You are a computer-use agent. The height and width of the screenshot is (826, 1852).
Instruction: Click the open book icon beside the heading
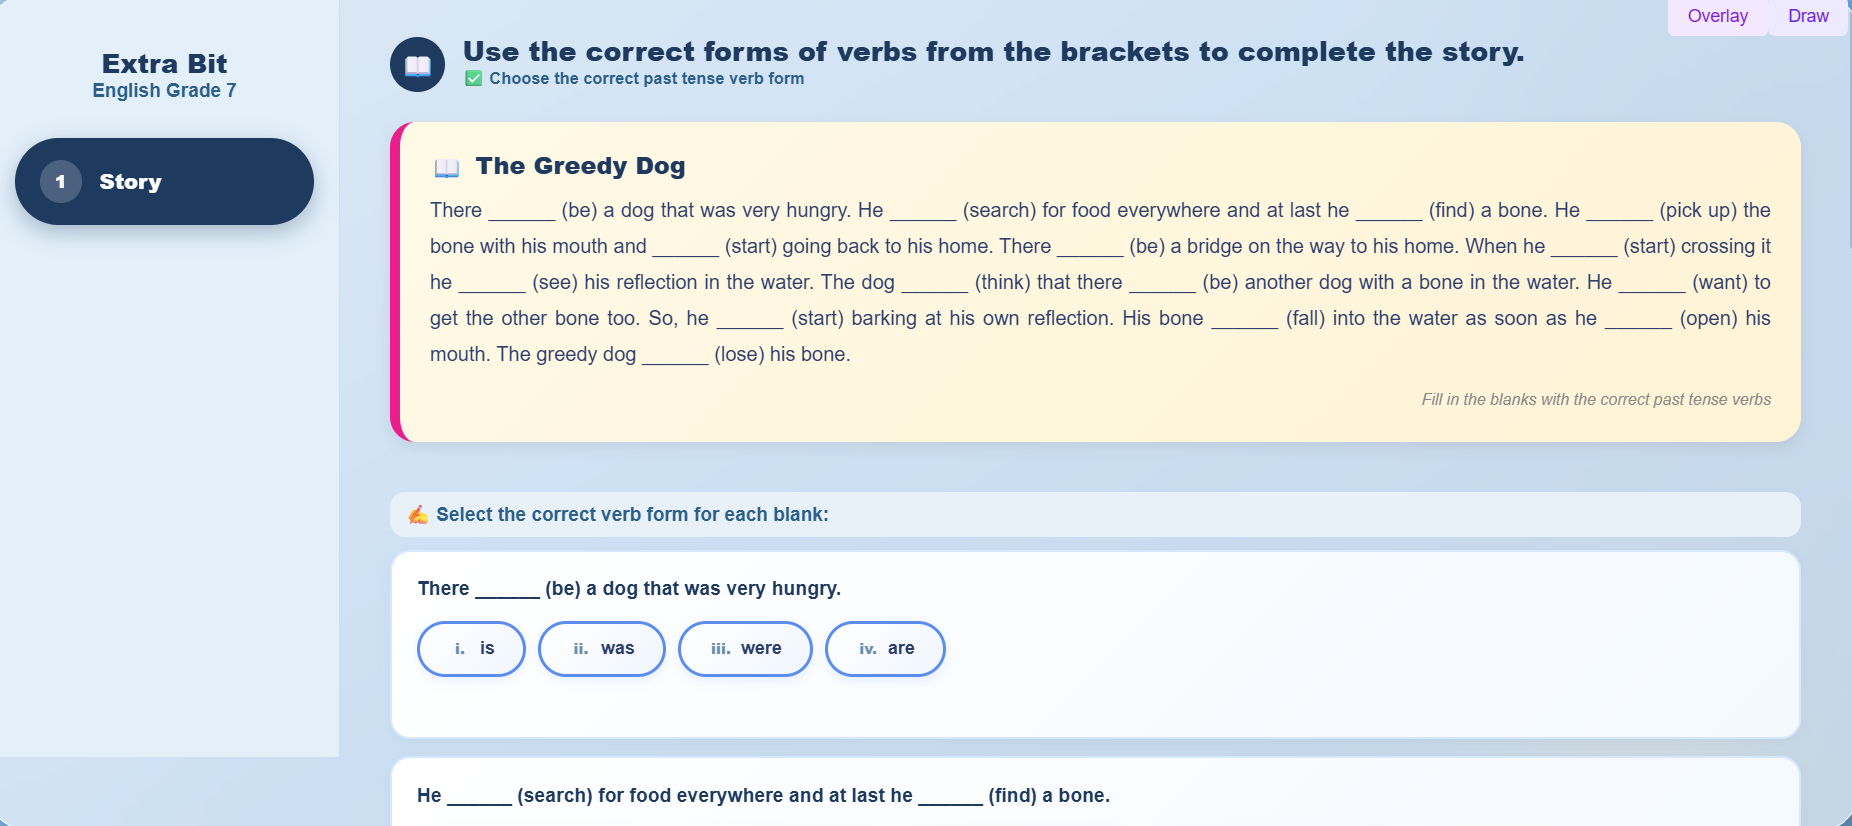click(x=417, y=65)
